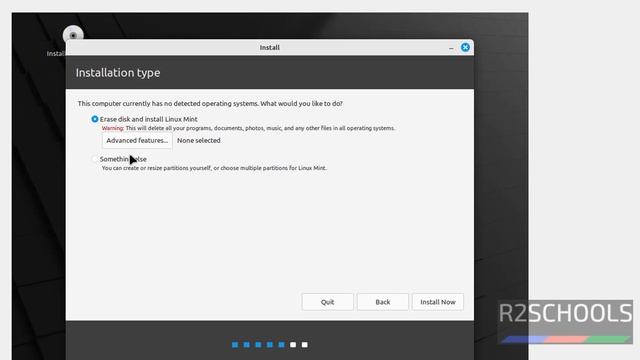The height and width of the screenshot is (360, 640).
Task: Open Advanced features dialog
Action: [137, 140]
